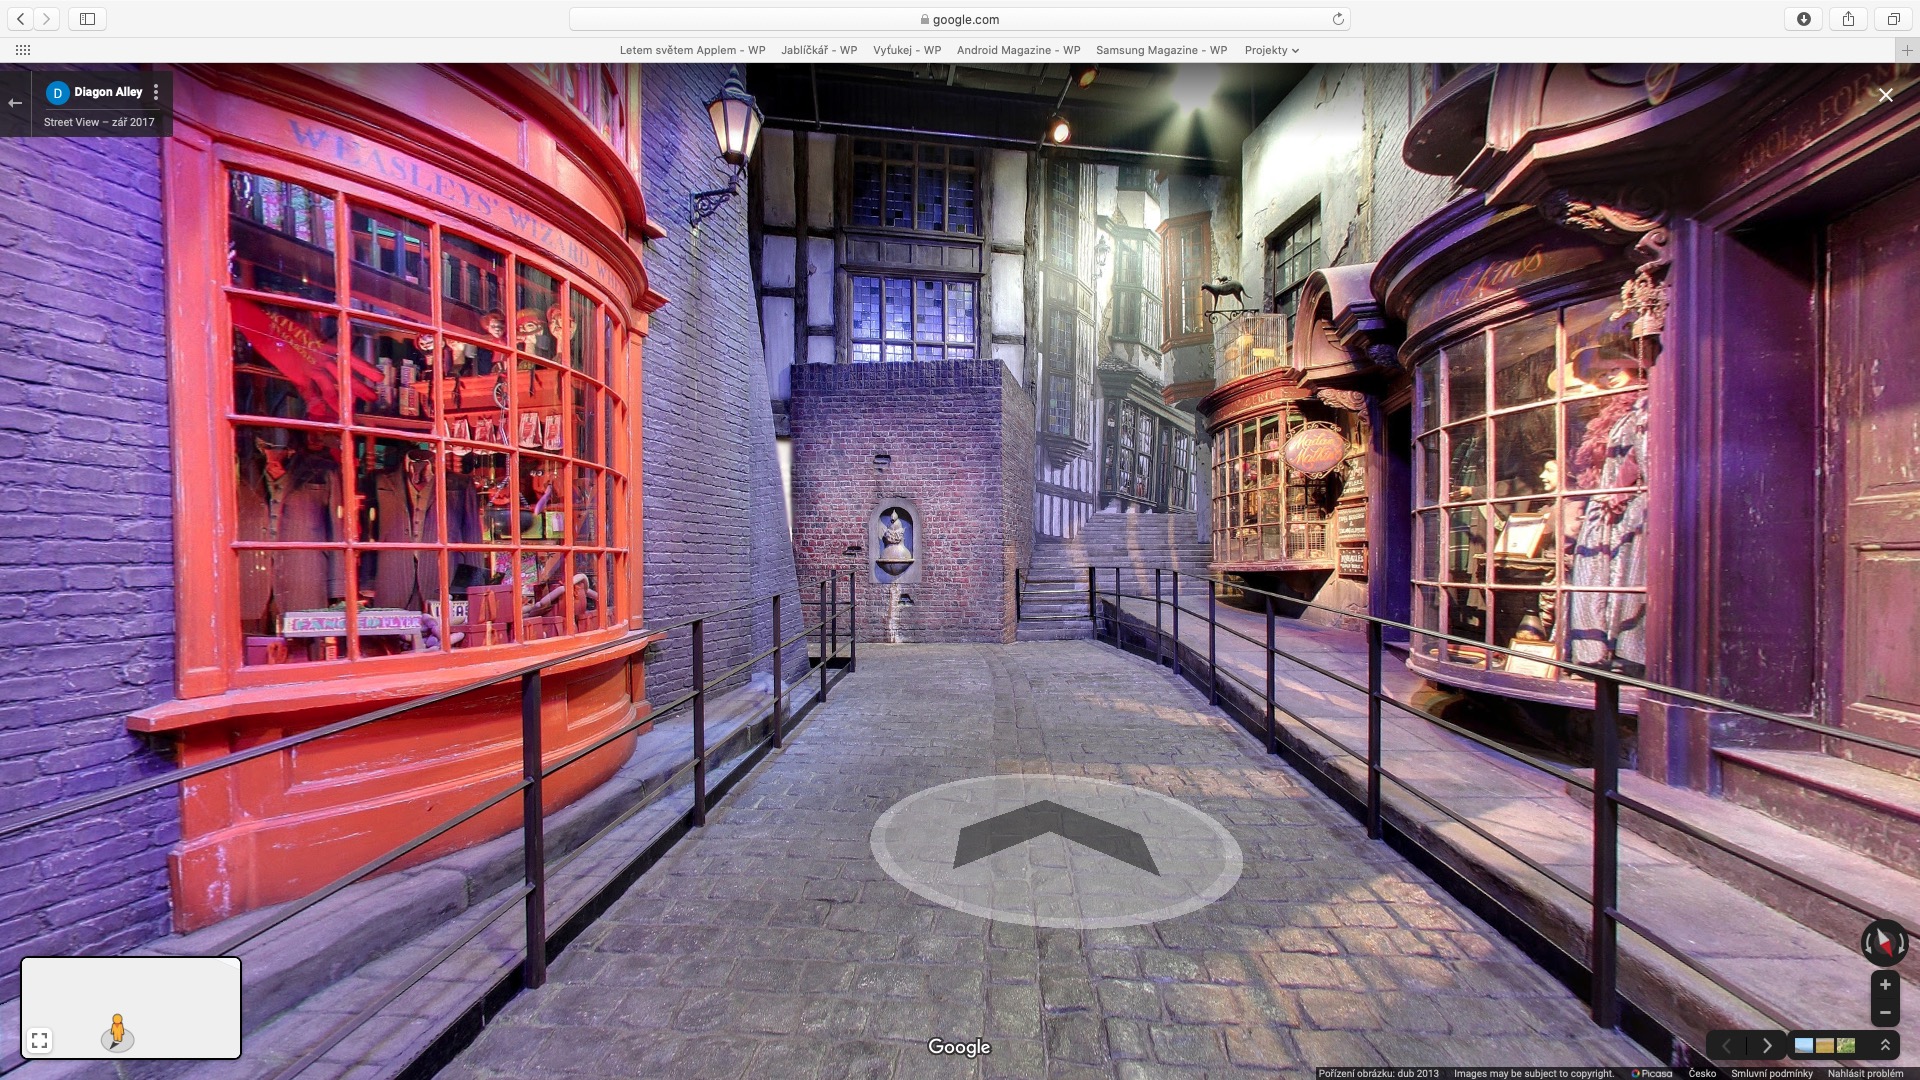Click the google.com address field
Image resolution: width=1920 pixels, height=1080 pixels.
[x=958, y=19]
